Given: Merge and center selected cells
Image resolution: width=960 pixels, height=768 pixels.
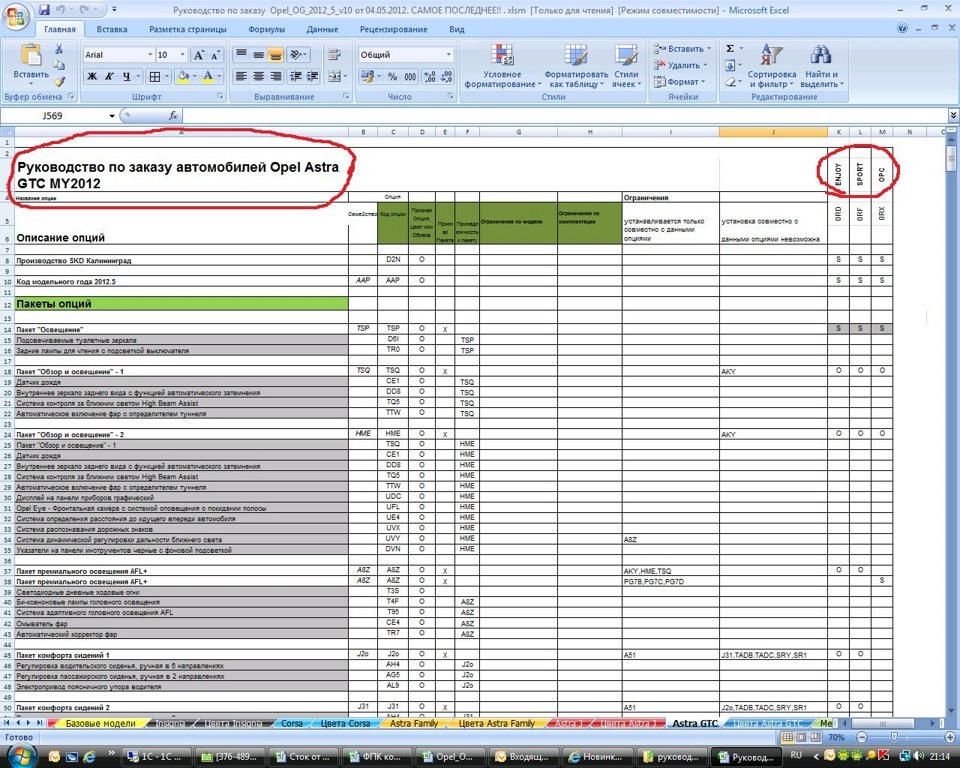Looking at the screenshot, I should [x=334, y=77].
